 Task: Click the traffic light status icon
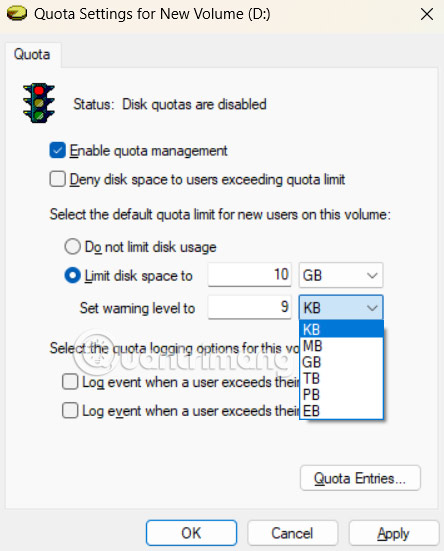tap(39, 103)
